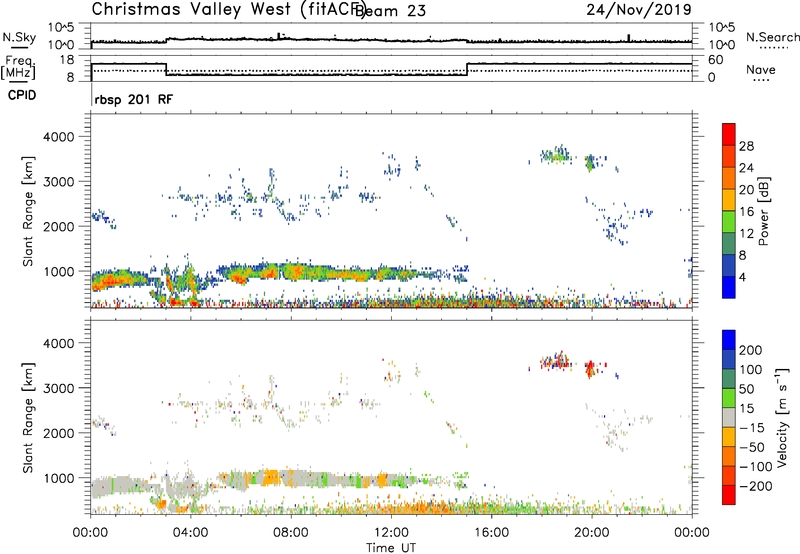Click the 'Power [dB]' colorbar title
Viewport: 800px width, 554px height.
[763, 211]
